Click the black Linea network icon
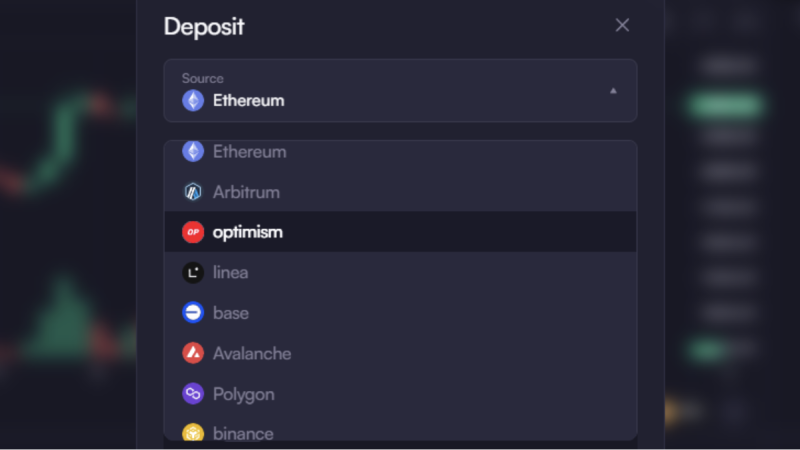Image resolution: width=800 pixels, height=450 pixels. click(193, 272)
